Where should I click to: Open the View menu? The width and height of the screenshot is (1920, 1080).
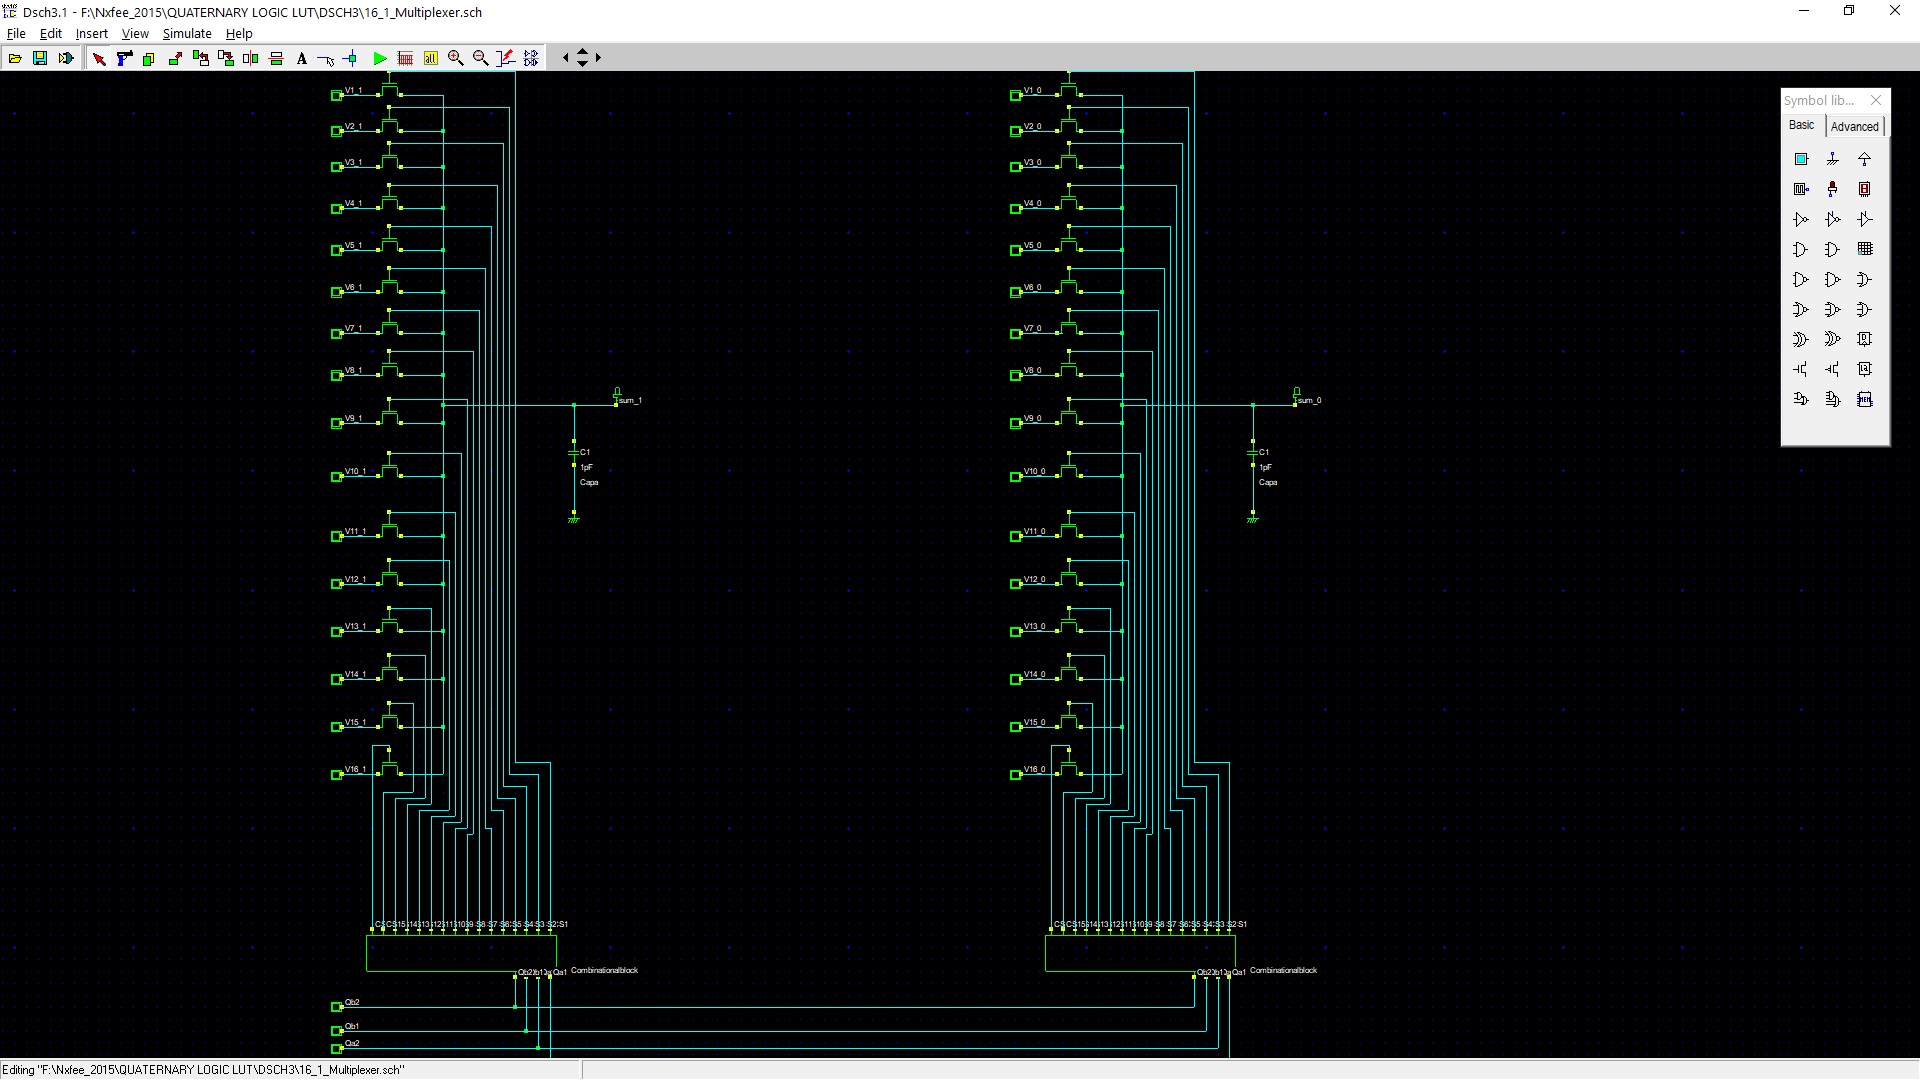(135, 33)
